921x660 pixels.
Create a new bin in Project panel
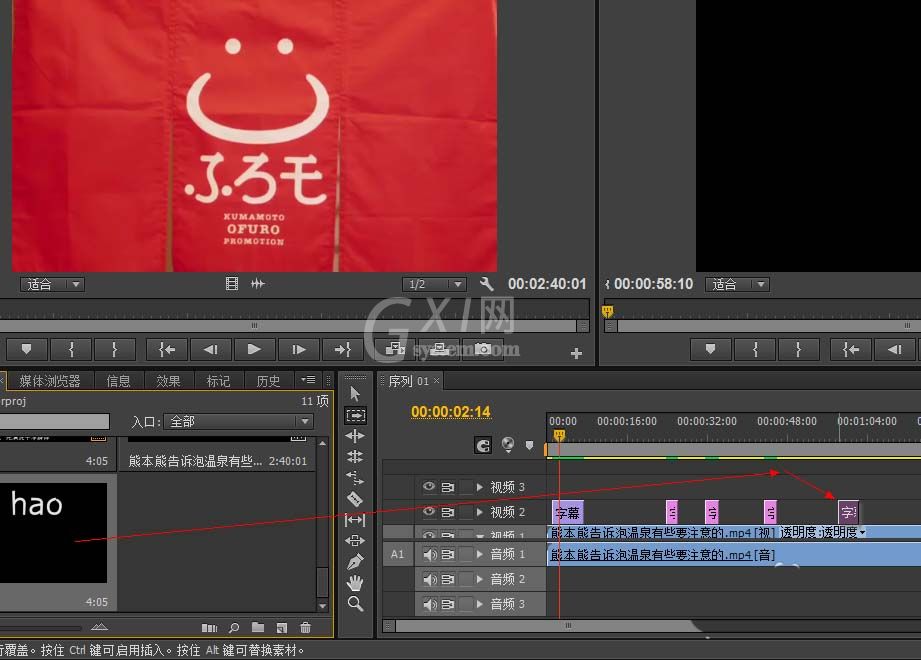[x=258, y=627]
